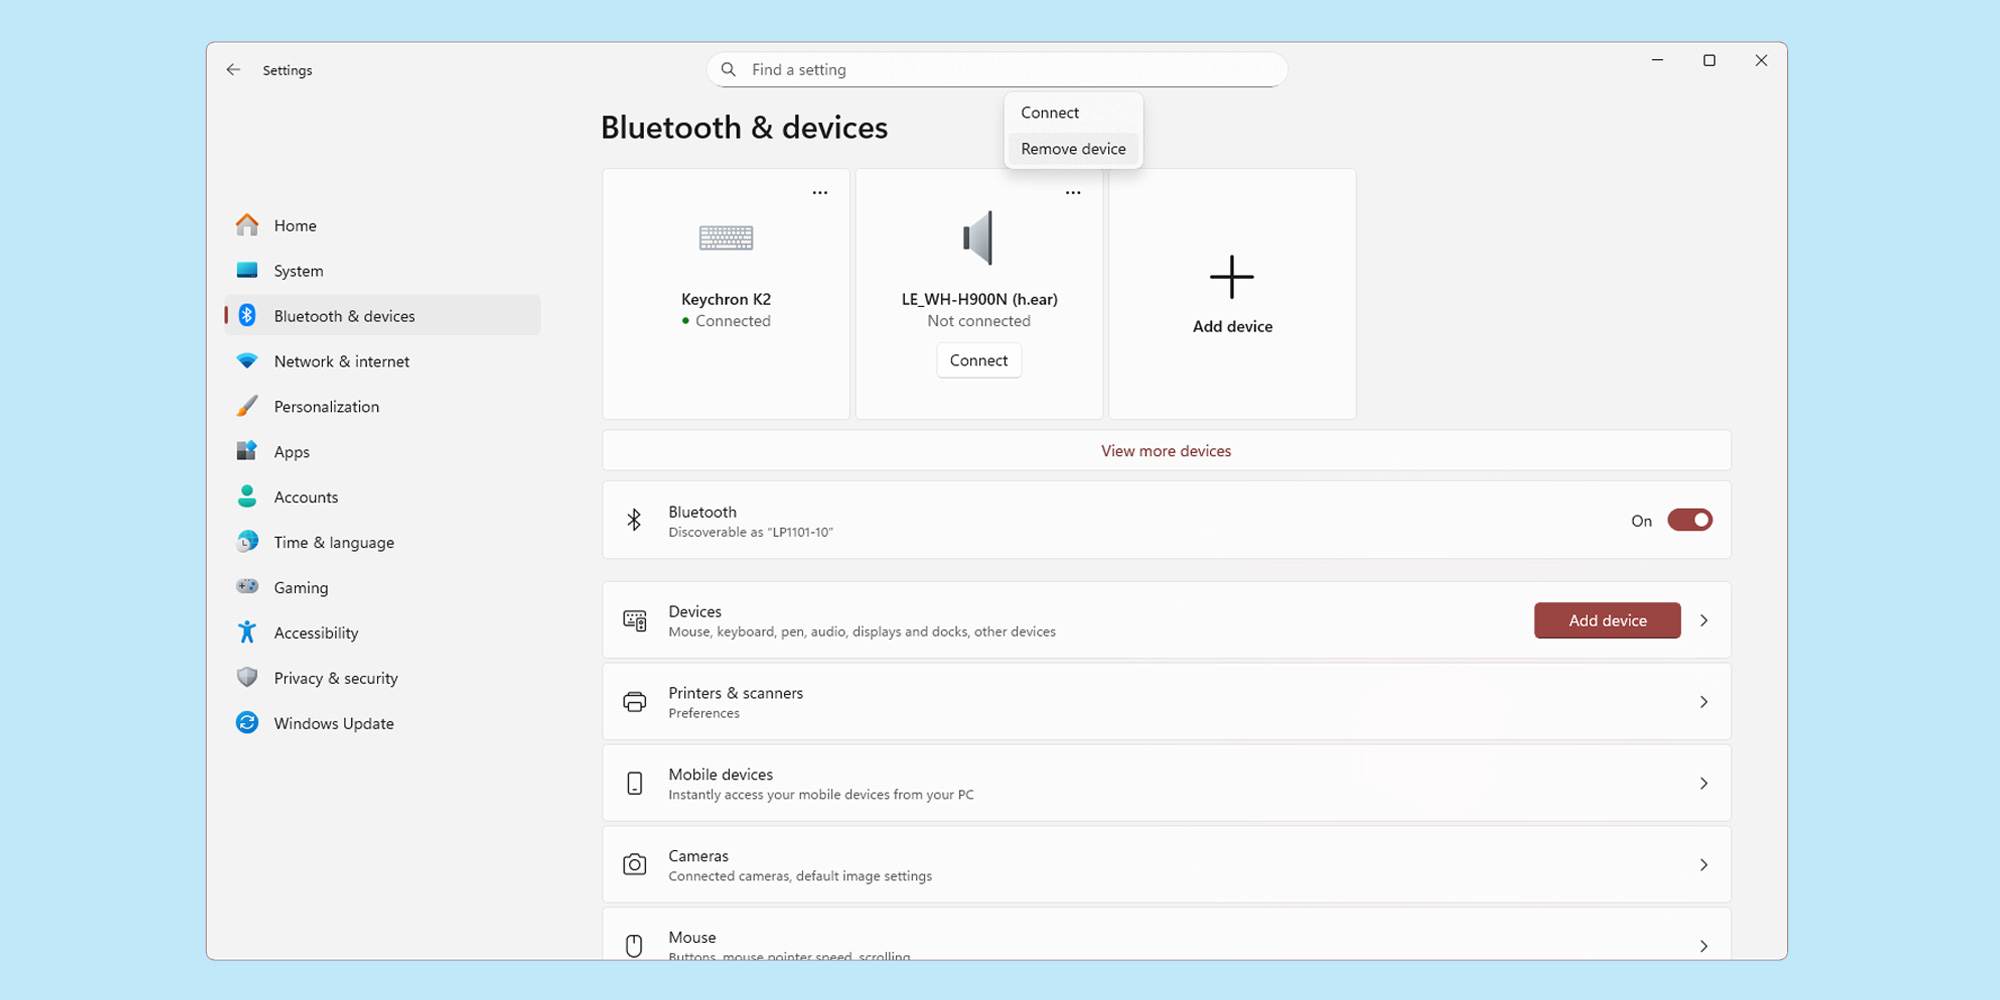Turn off the Bluetooth toggle
The height and width of the screenshot is (1000, 2000).
1689,520
